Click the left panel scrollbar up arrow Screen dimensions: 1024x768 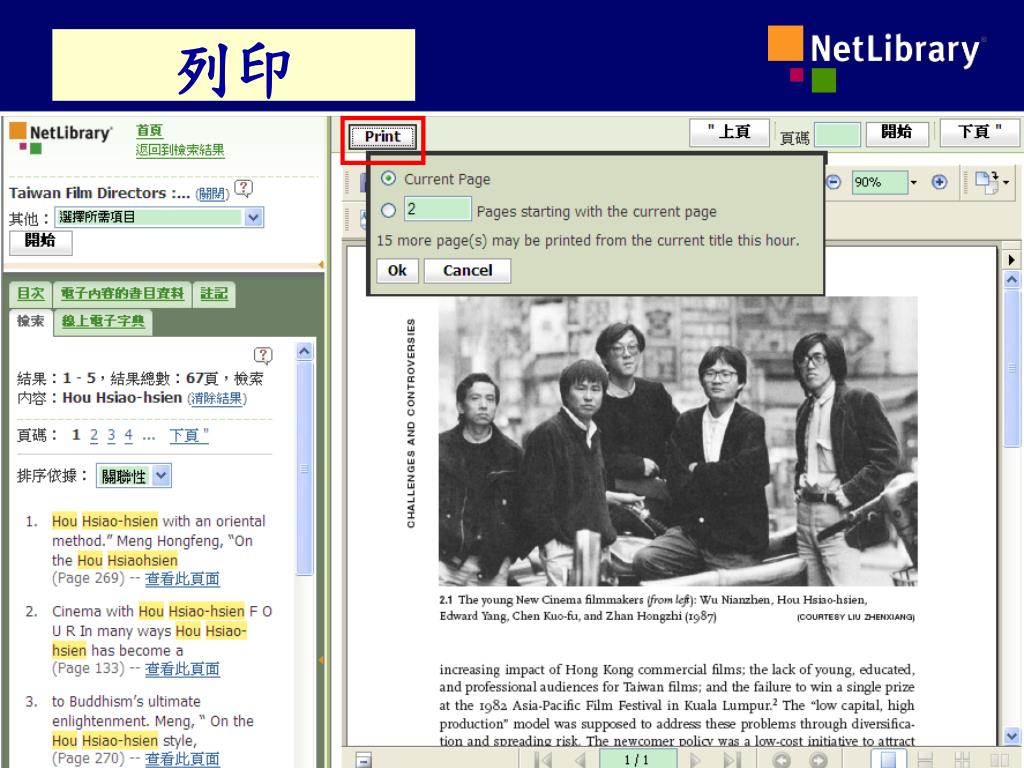pyautogui.click(x=304, y=351)
